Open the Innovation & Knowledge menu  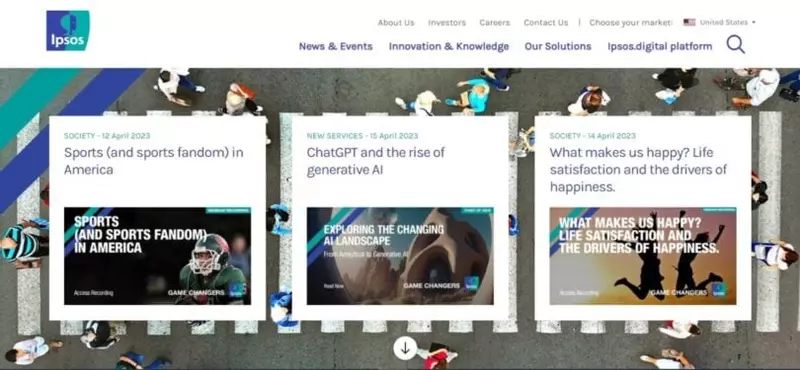[x=449, y=46]
